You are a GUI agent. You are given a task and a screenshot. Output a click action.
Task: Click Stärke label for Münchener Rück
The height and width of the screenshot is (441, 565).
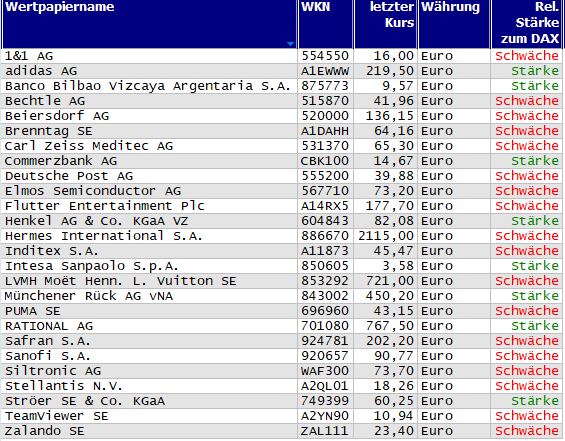coord(535,296)
